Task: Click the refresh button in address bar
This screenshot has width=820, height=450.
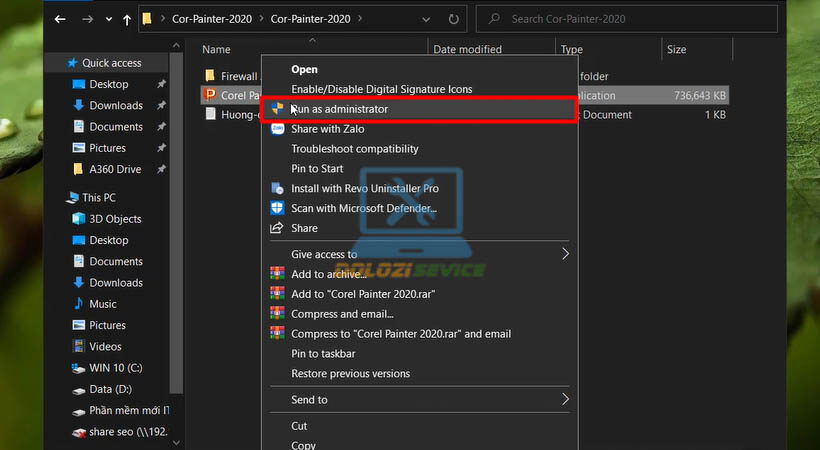Action: click(455, 19)
